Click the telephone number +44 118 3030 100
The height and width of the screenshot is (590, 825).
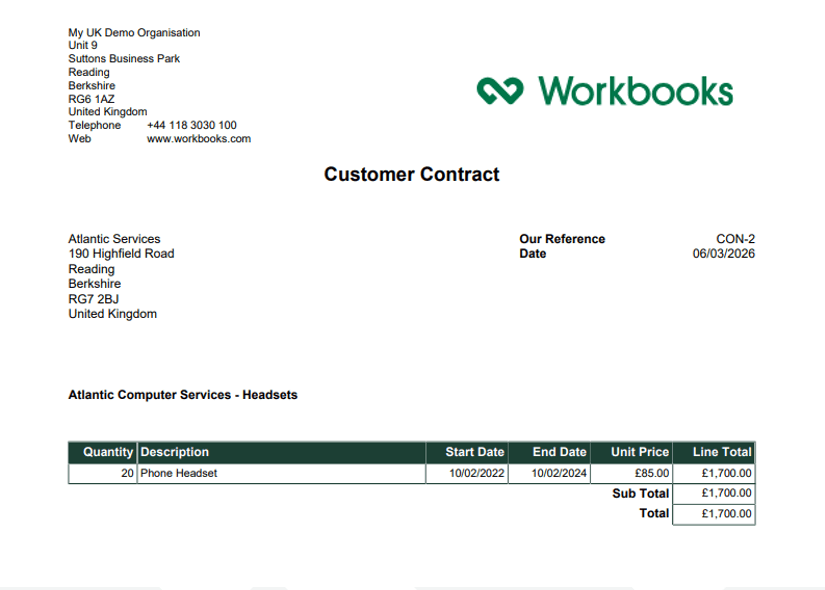pos(191,126)
